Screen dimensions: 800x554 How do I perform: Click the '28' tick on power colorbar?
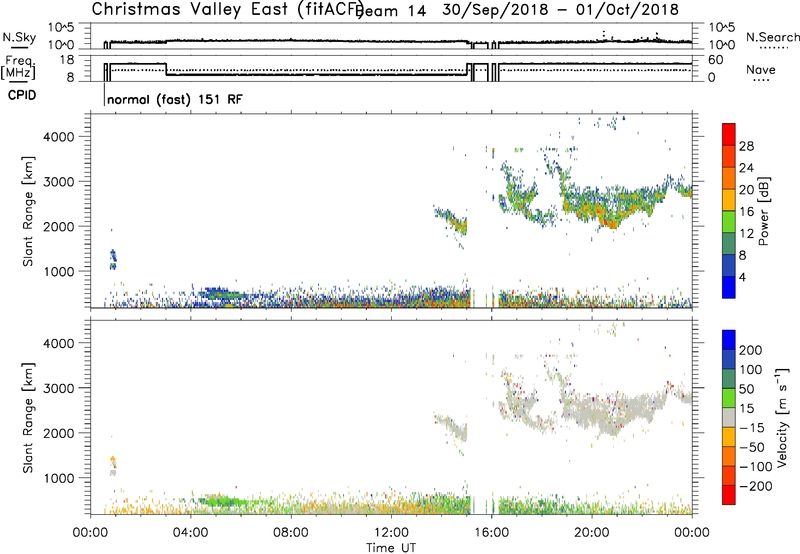(x=746, y=146)
